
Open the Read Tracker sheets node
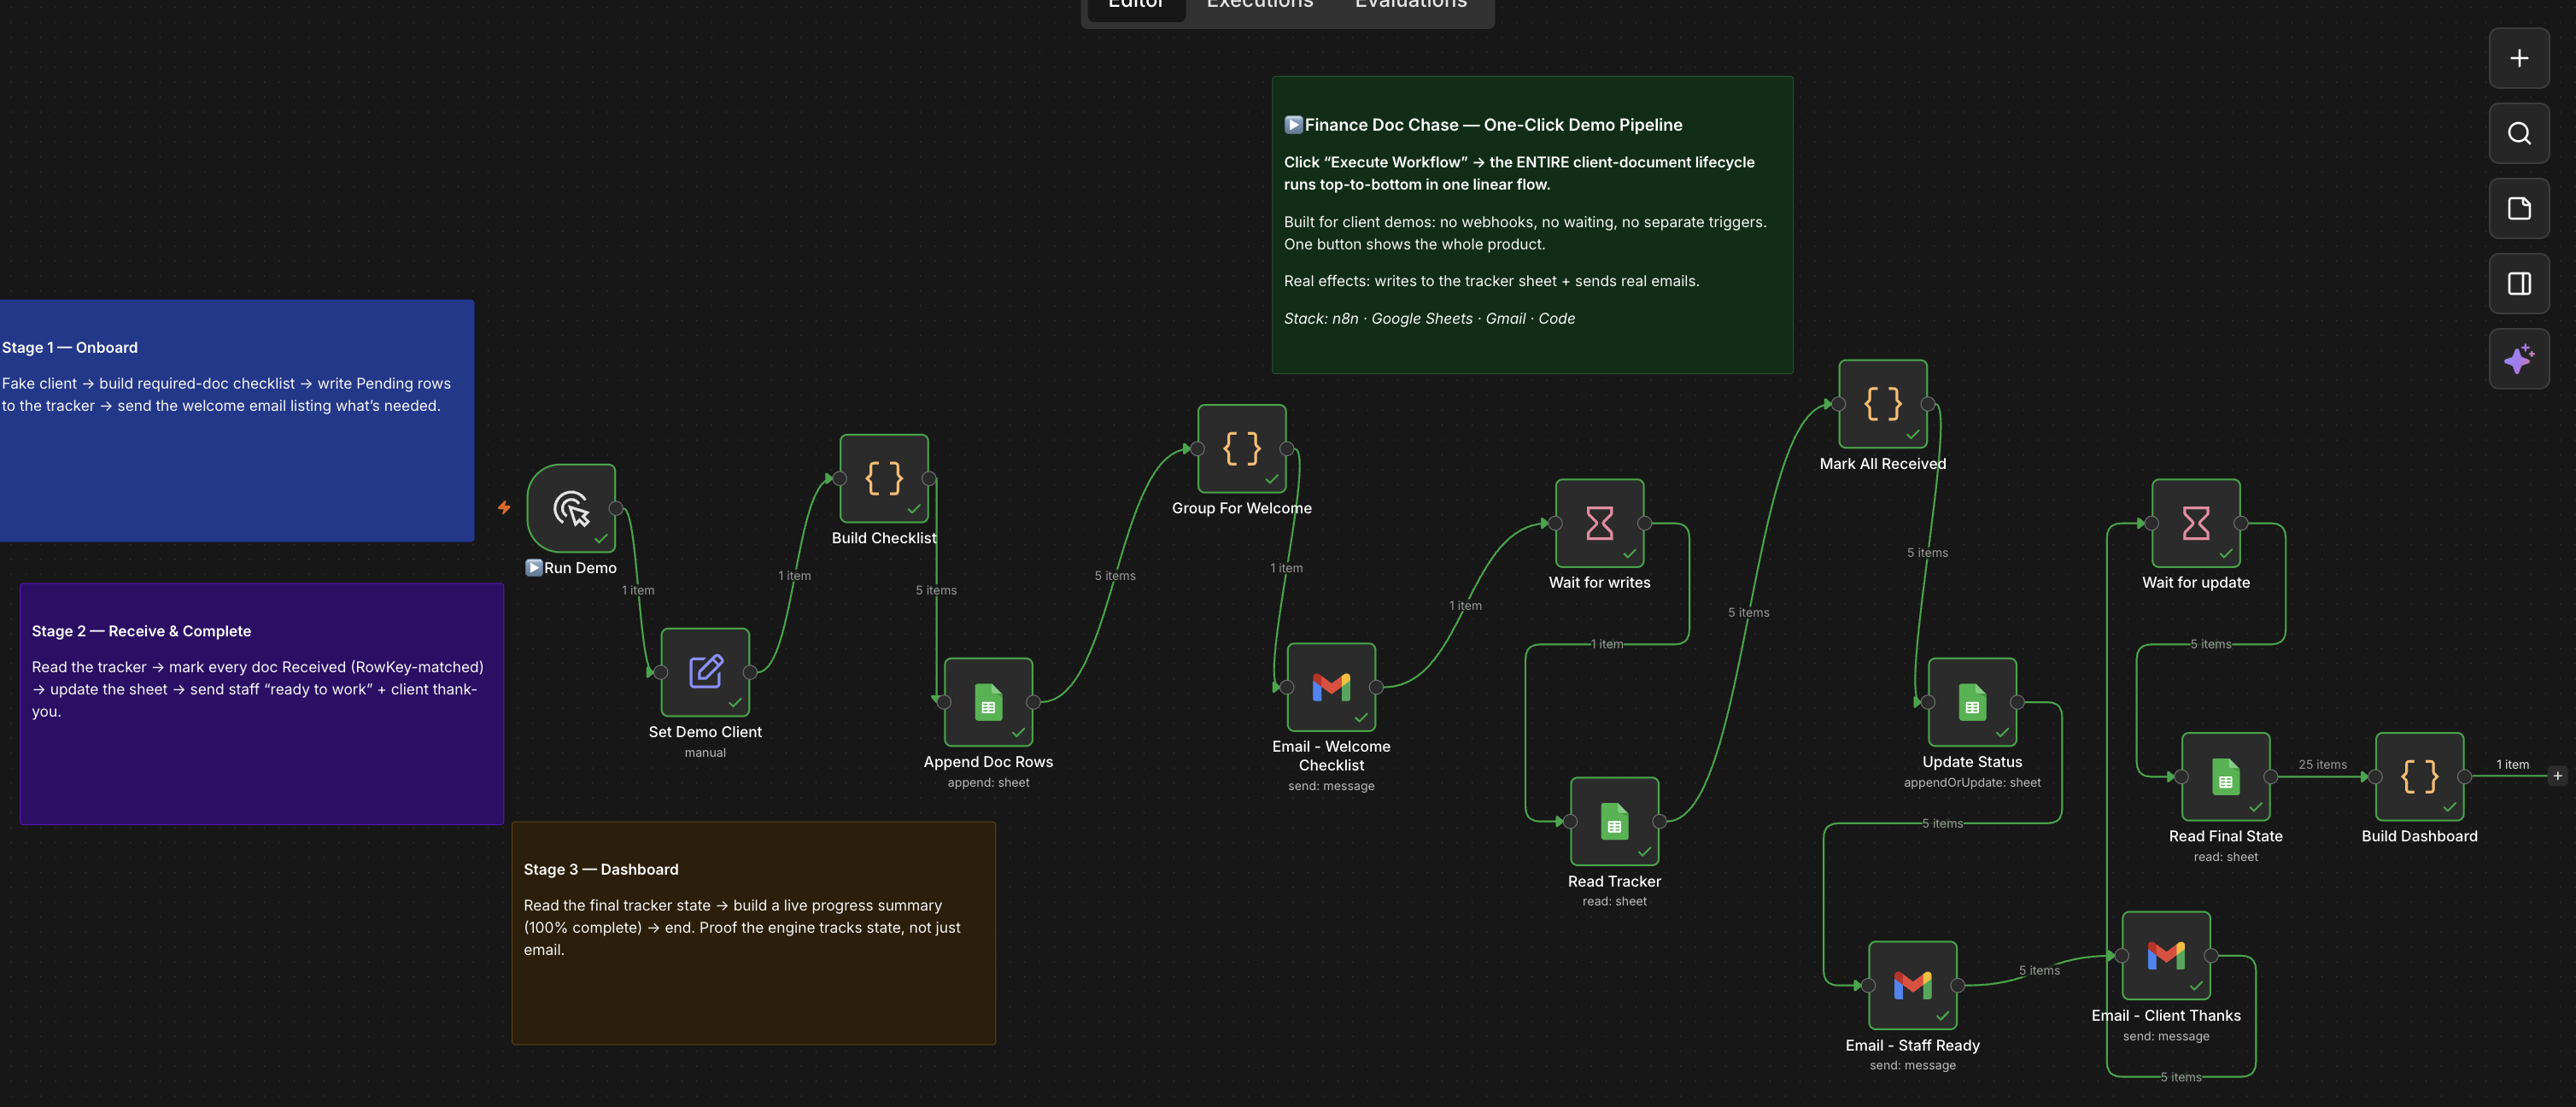pyautogui.click(x=1615, y=821)
